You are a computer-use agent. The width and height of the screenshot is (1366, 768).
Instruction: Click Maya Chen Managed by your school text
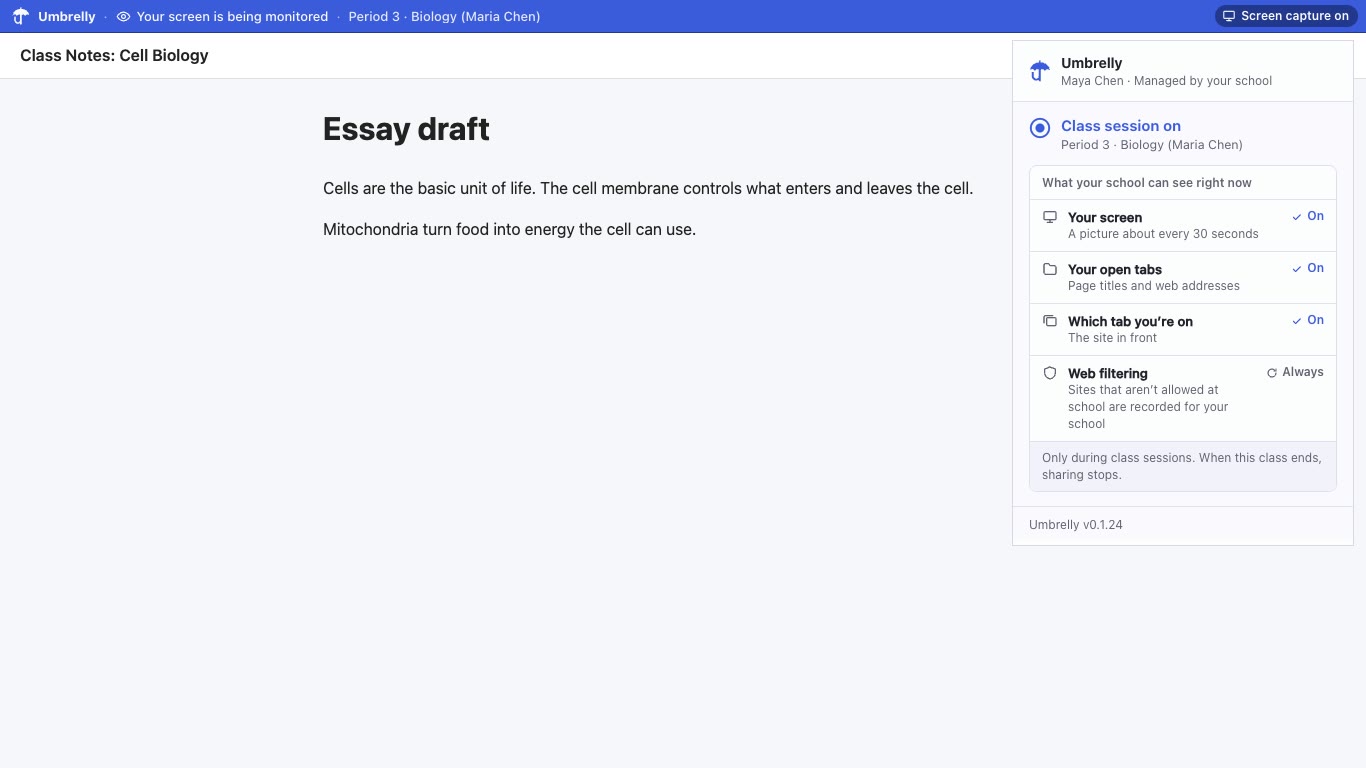pos(1166,81)
